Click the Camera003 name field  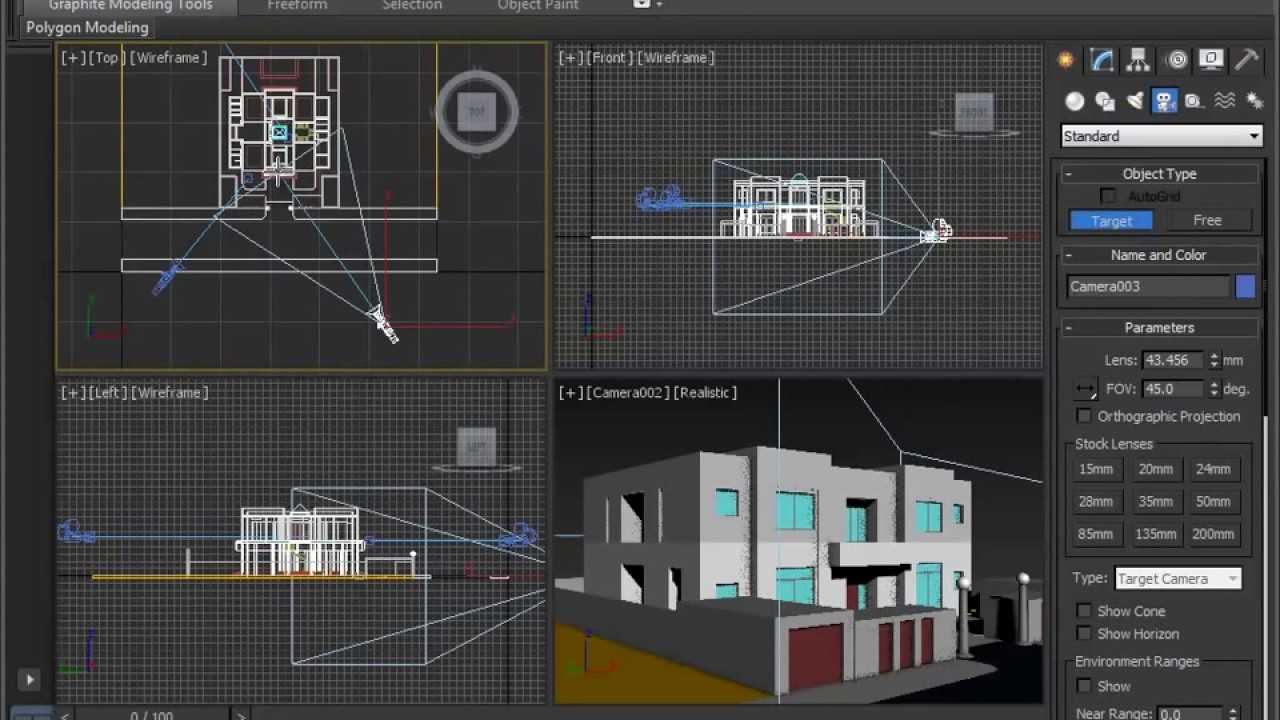(1147, 287)
